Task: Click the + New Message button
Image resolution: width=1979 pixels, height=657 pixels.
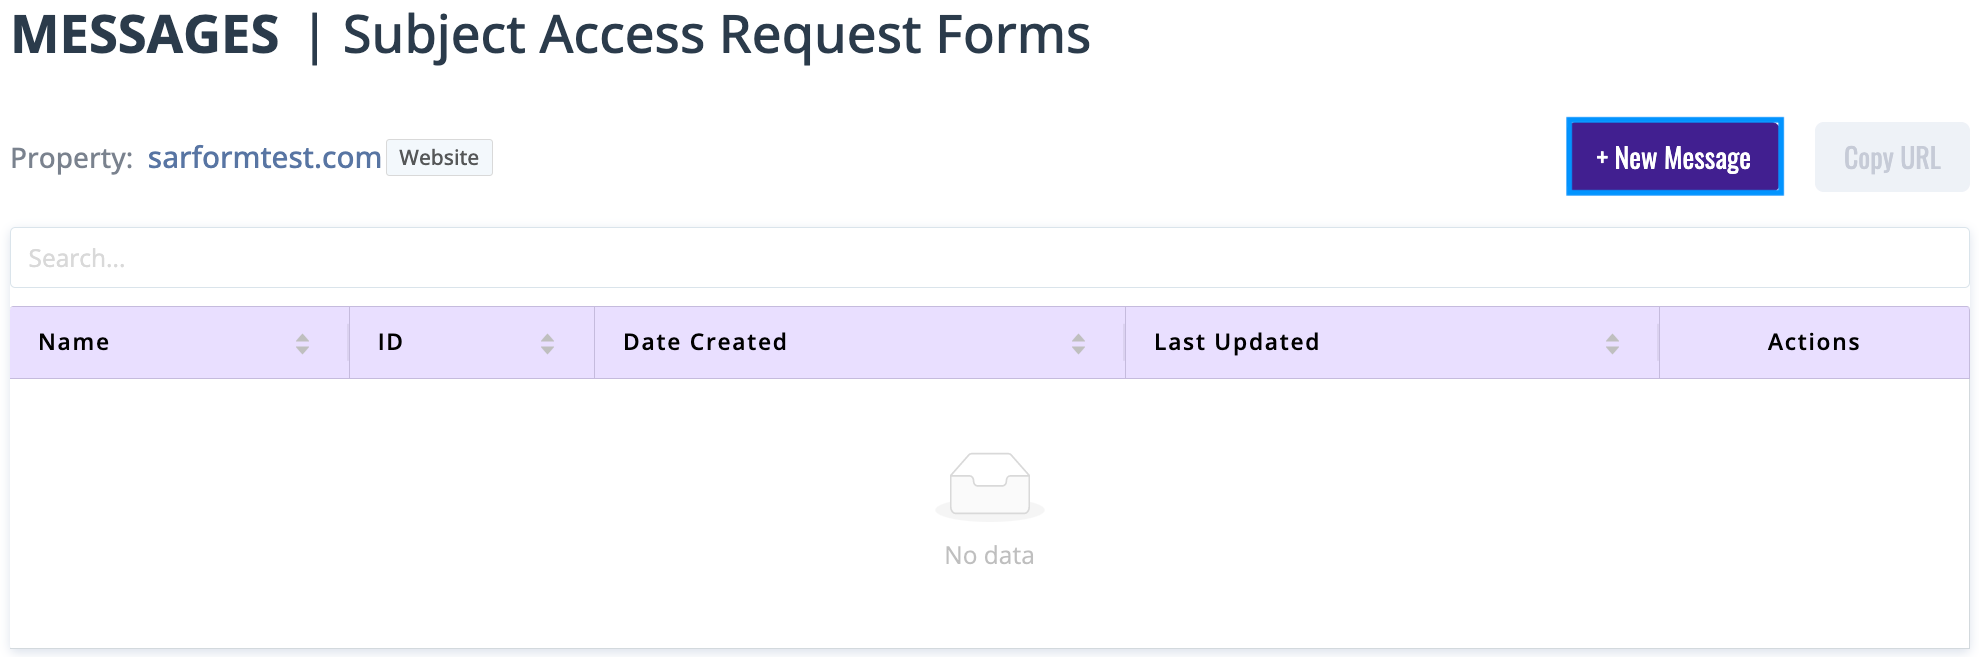Action: (1674, 157)
